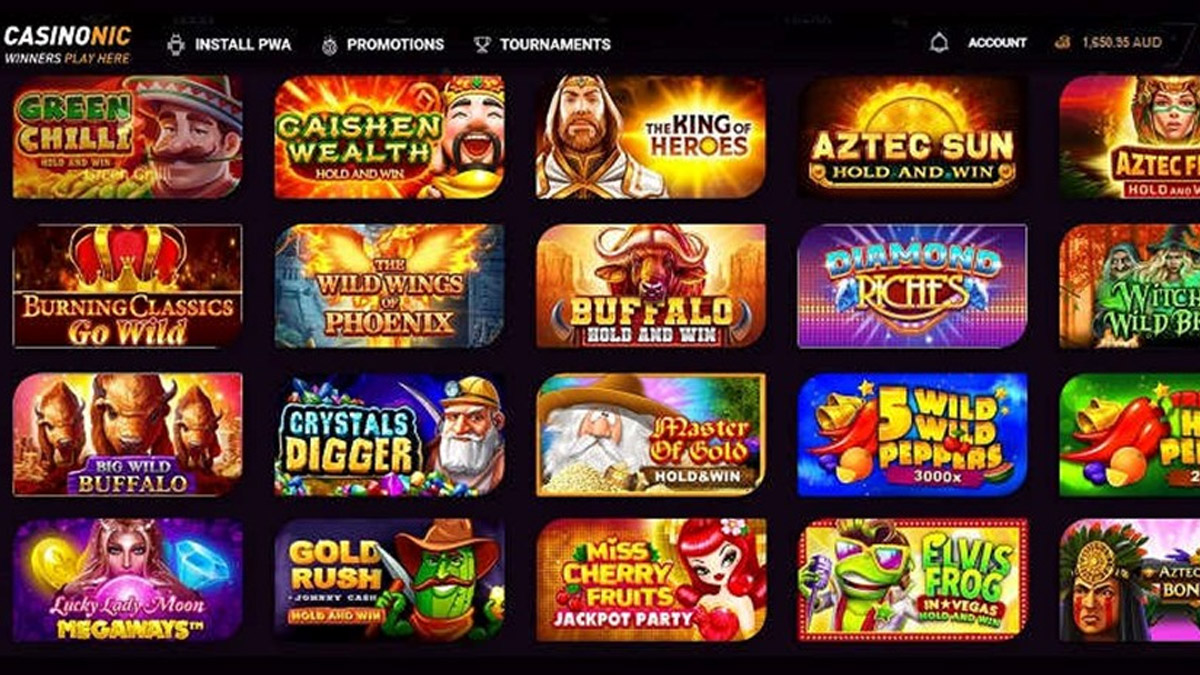Open the Promotions menu item

[395, 44]
